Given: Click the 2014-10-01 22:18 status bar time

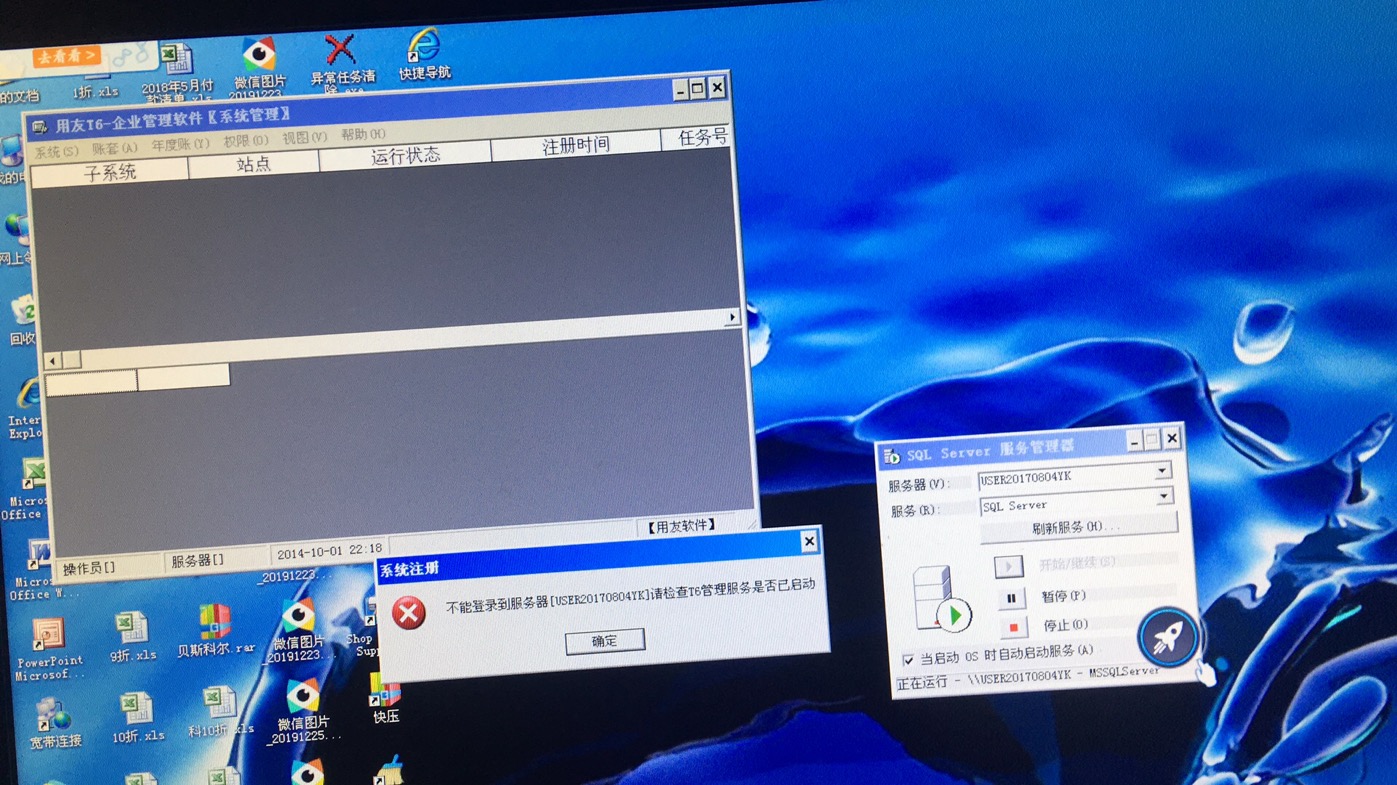Looking at the screenshot, I should click(329, 551).
